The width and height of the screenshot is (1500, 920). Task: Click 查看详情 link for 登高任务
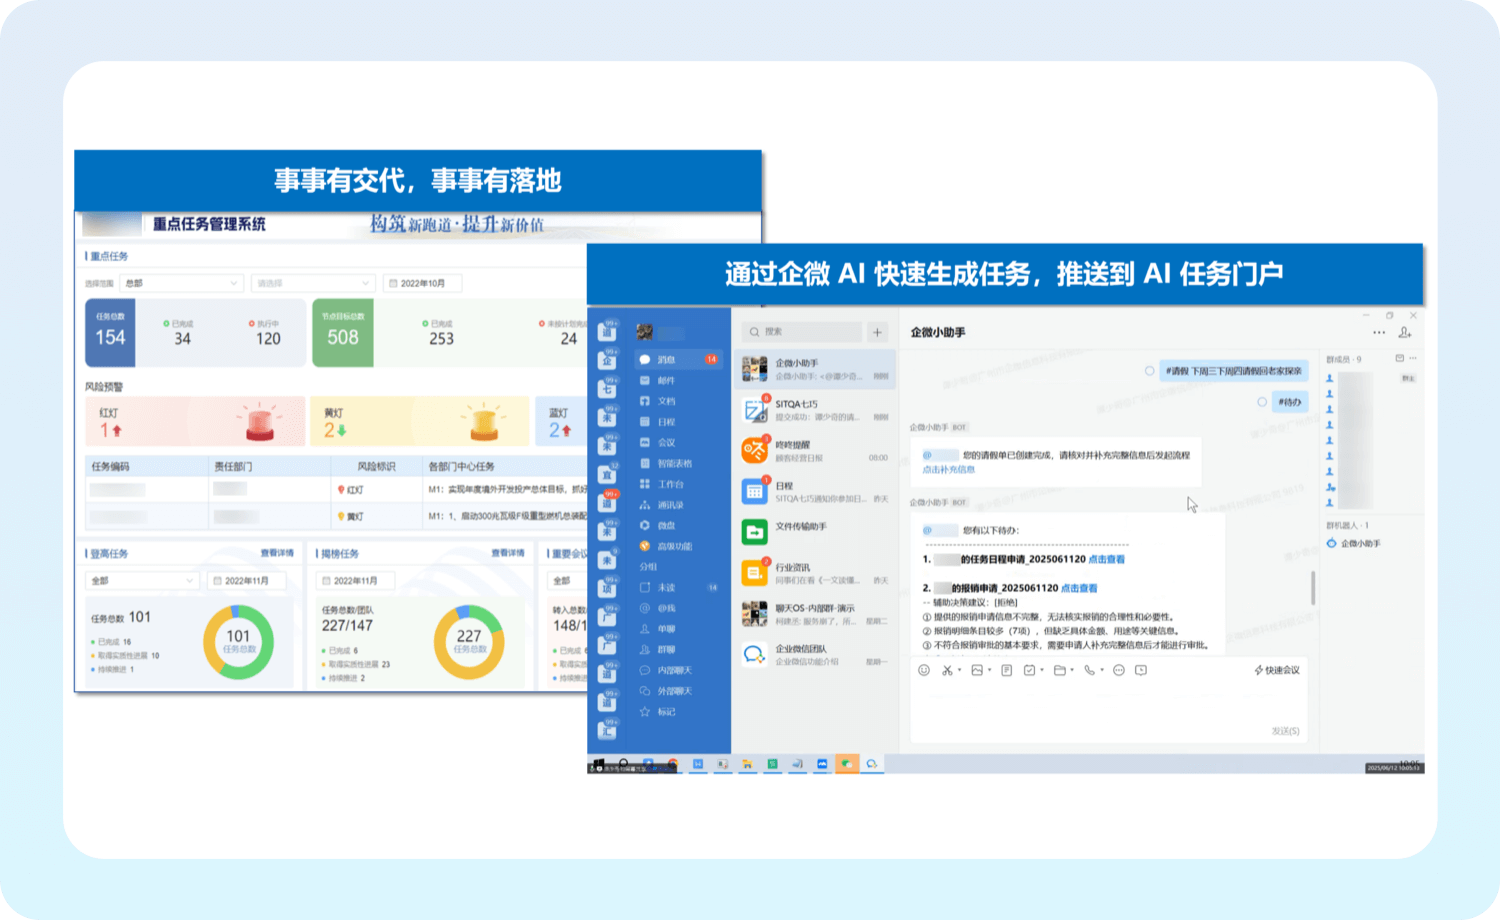pos(277,553)
